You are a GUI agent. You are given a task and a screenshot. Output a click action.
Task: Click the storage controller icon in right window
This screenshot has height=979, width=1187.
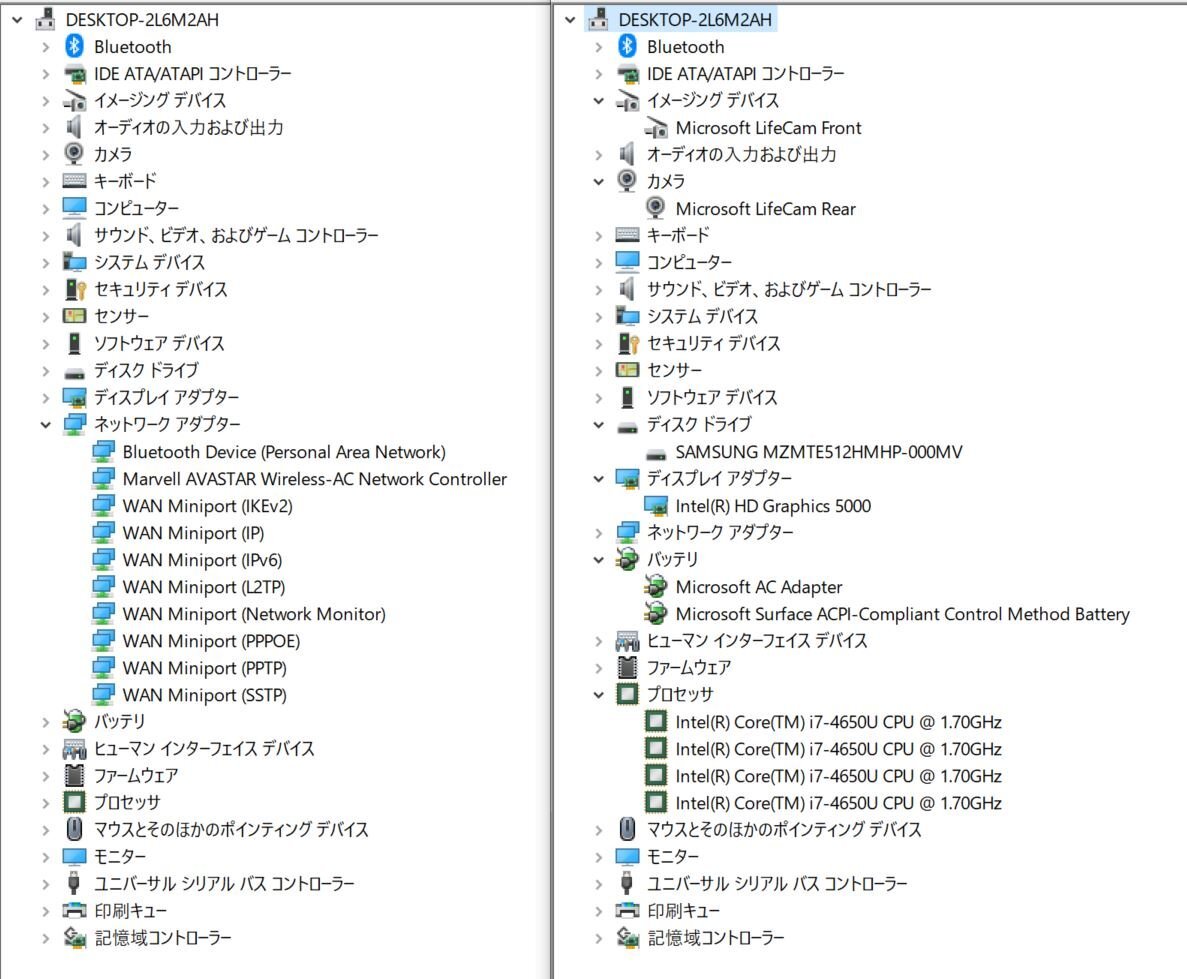(627, 937)
